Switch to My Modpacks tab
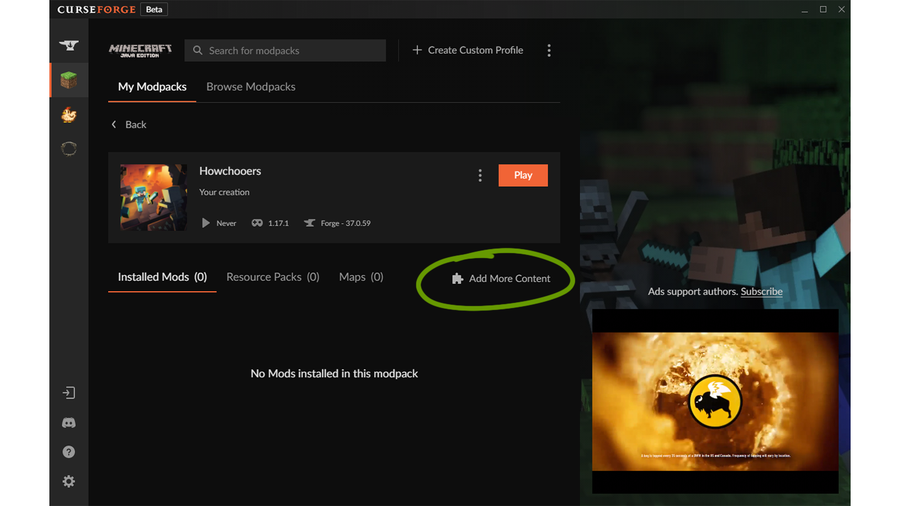This screenshot has height=506, width=900. (x=152, y=87)
